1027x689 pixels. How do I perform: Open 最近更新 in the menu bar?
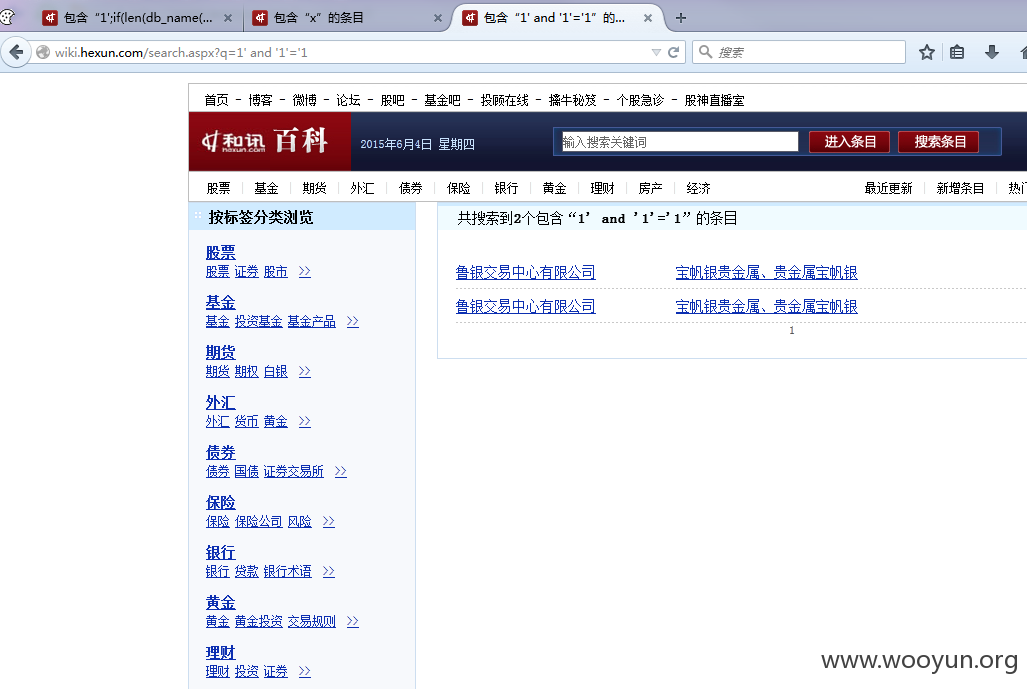pos(888,189)
